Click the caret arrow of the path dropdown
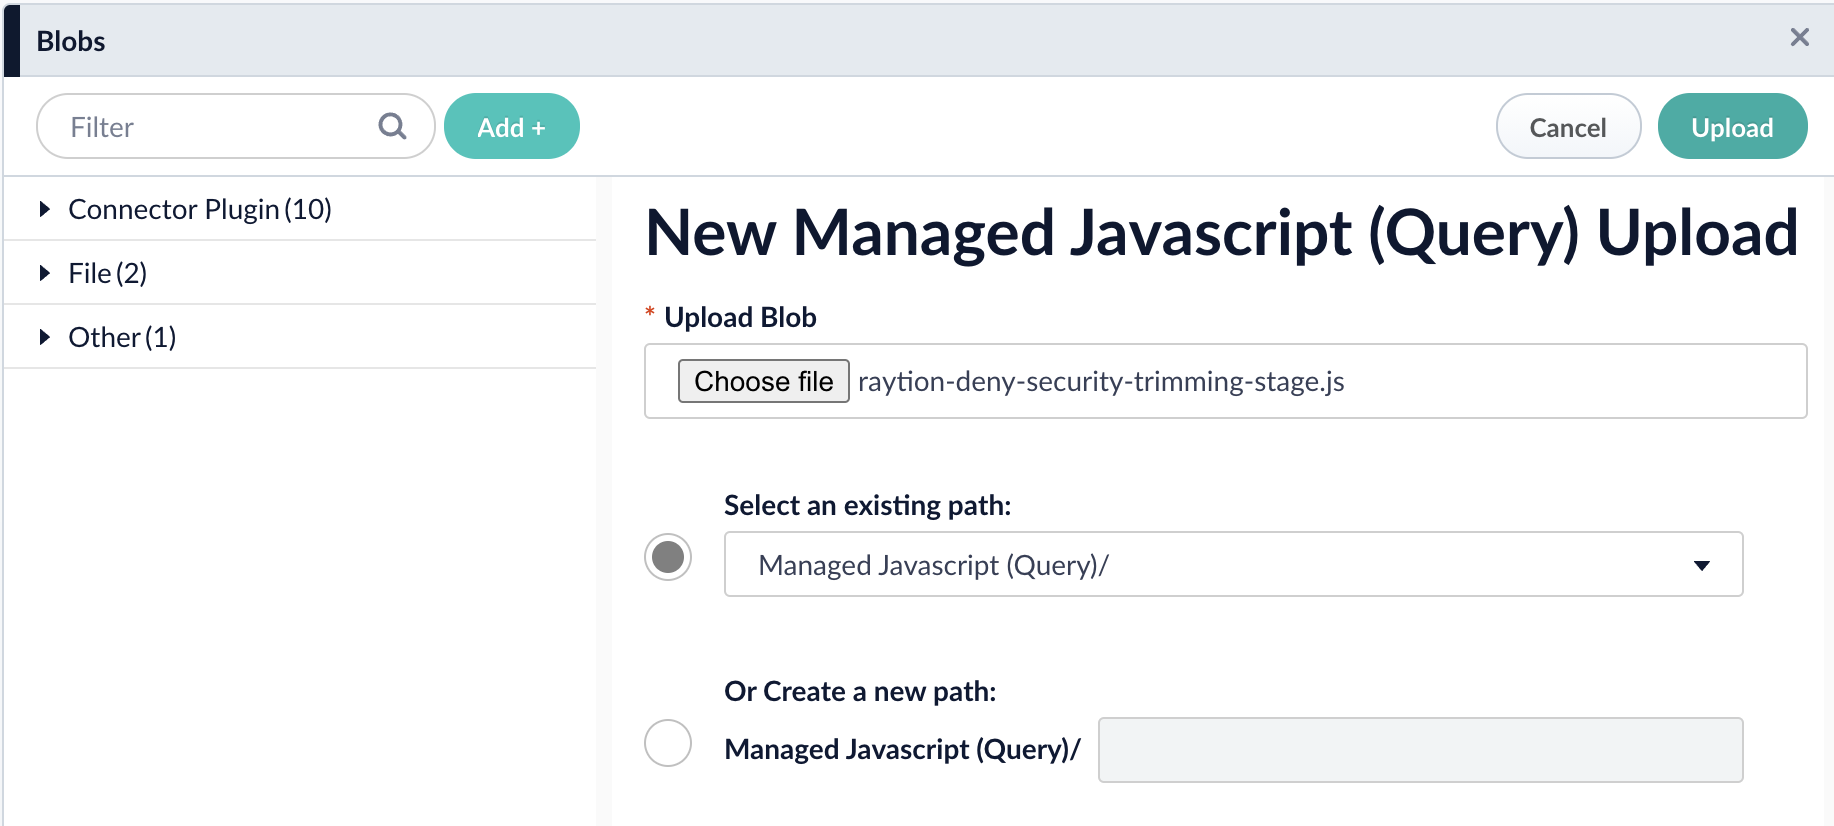1834x826 pixels. (x=1701, y=565)
